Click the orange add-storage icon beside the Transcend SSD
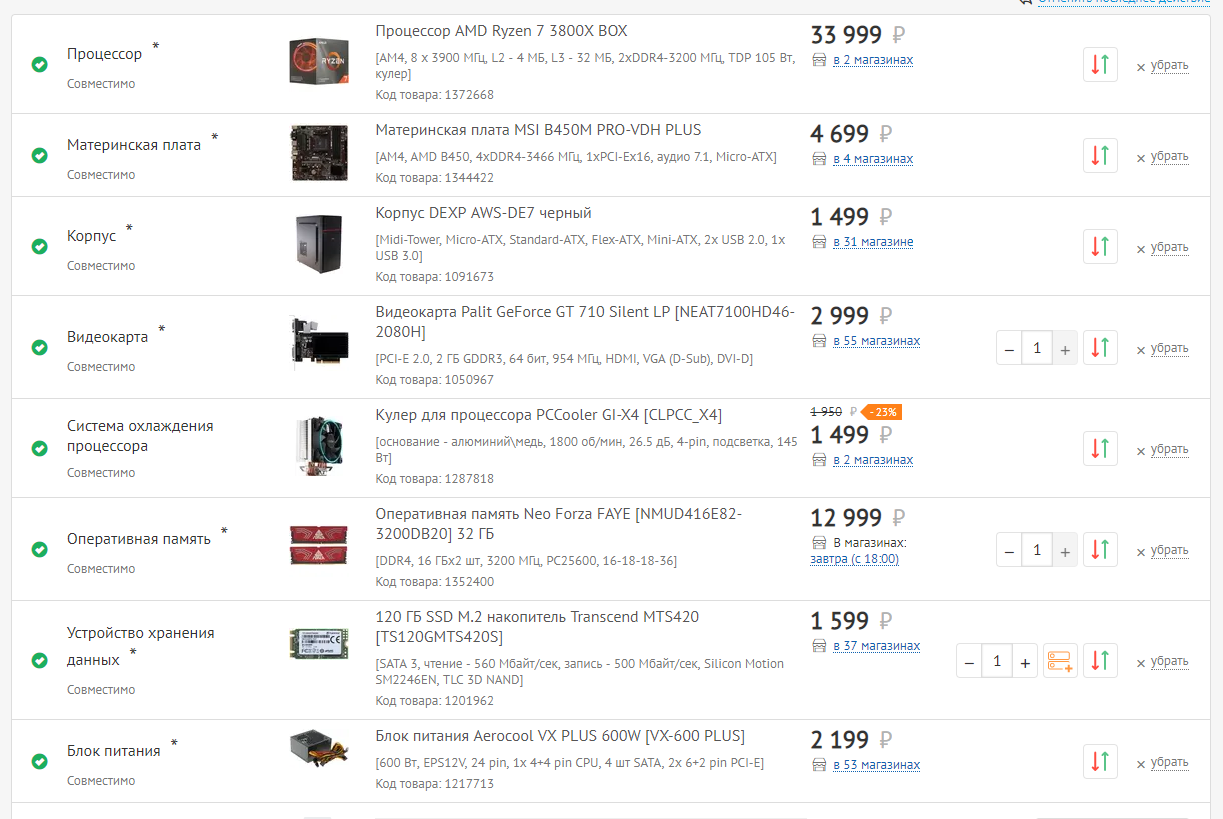Viewport: 1223px width, 819px height. tap(1060, 661)
